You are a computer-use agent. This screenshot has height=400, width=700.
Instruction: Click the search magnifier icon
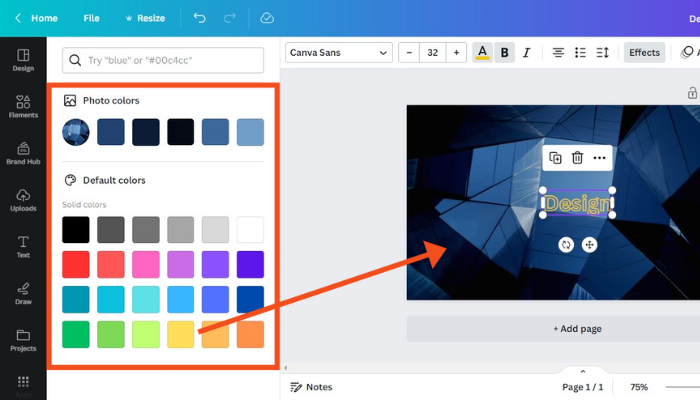tap(75, 60)
